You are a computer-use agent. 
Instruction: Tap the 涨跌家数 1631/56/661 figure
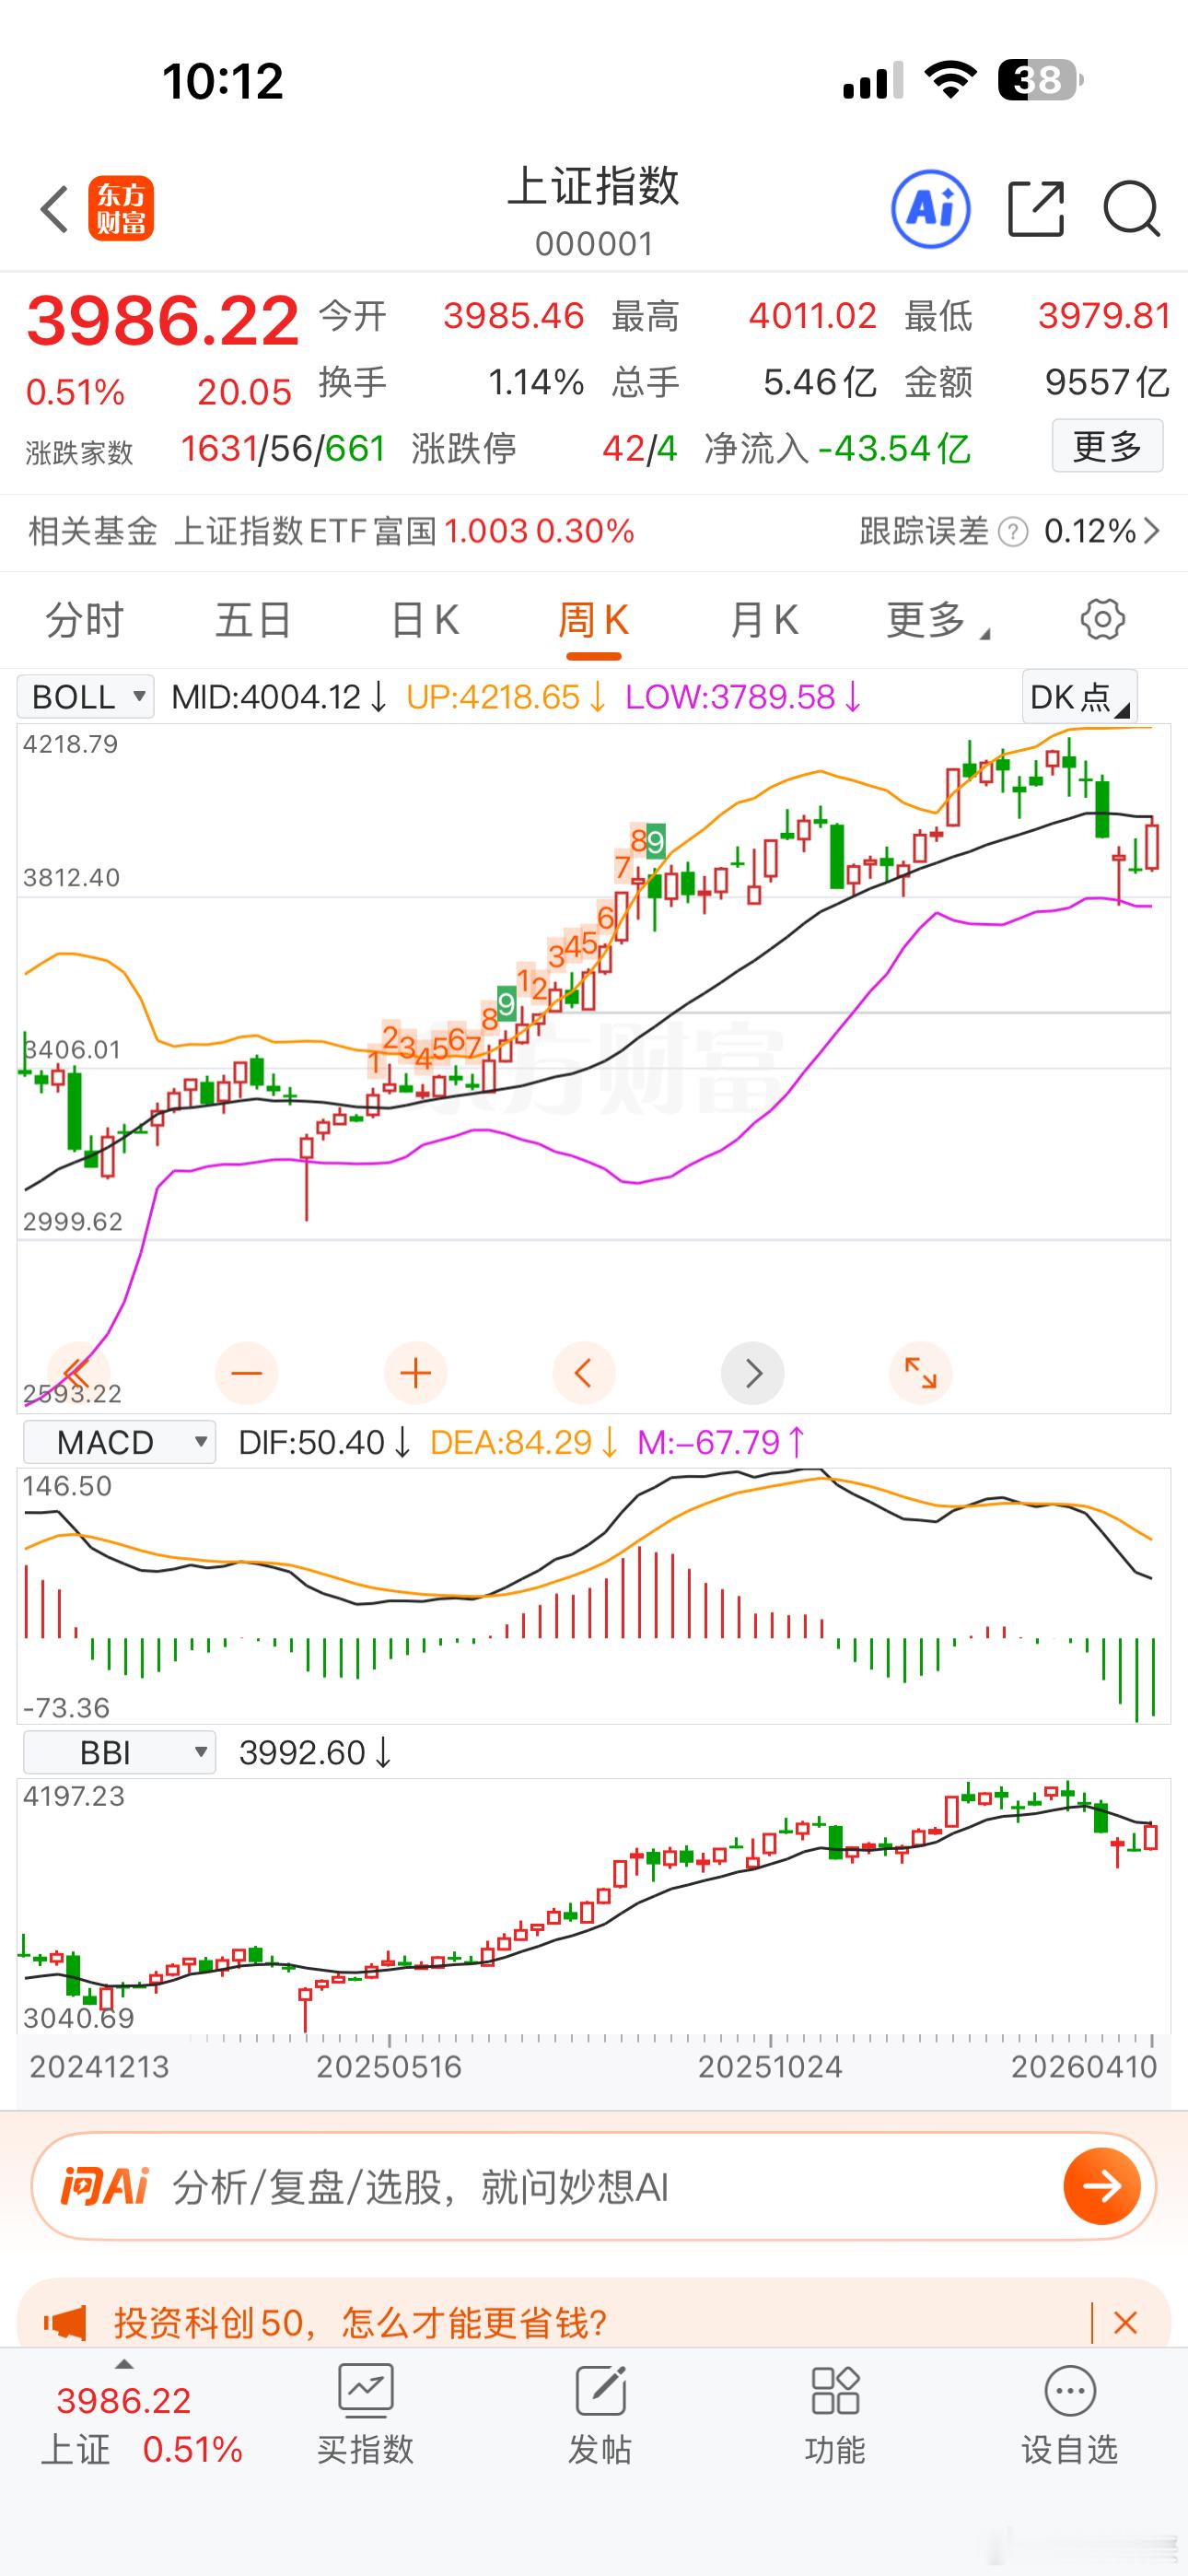283,449
